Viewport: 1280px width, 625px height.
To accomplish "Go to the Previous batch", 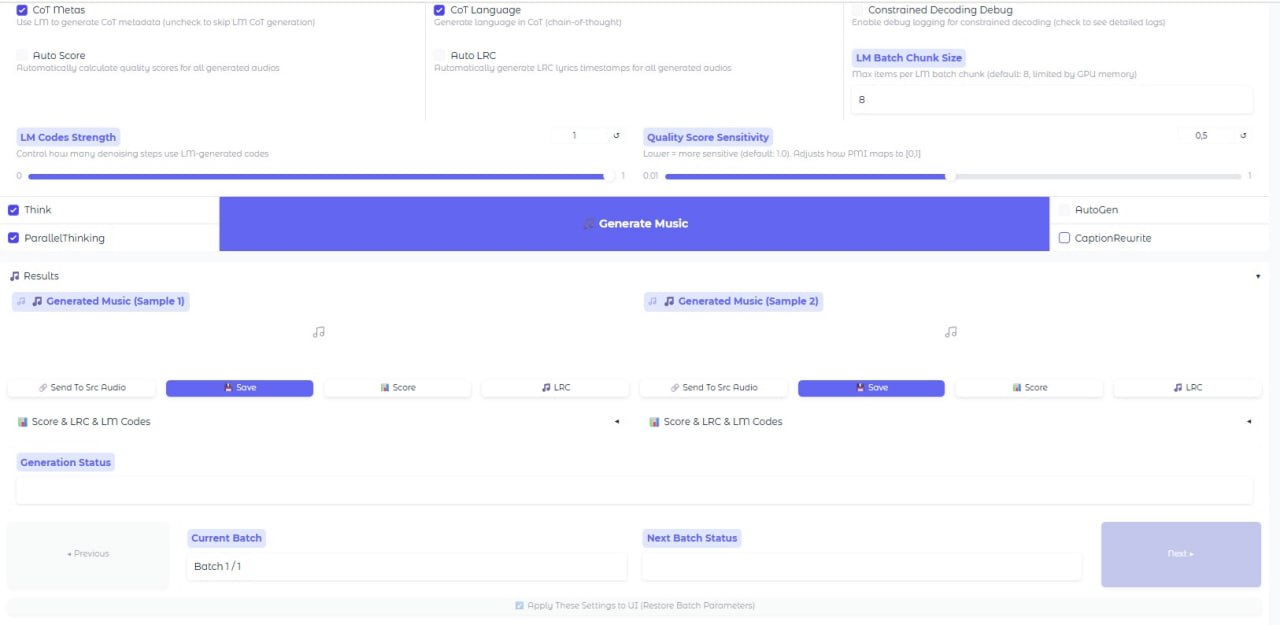I will [88, 554].
